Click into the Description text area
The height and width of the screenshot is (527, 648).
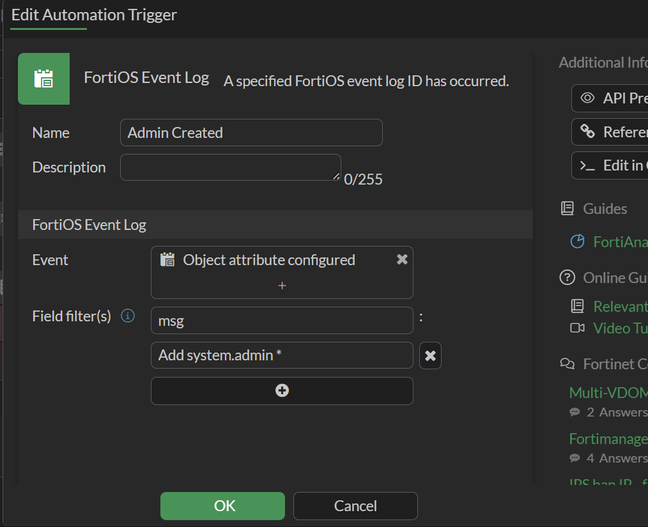230,167
